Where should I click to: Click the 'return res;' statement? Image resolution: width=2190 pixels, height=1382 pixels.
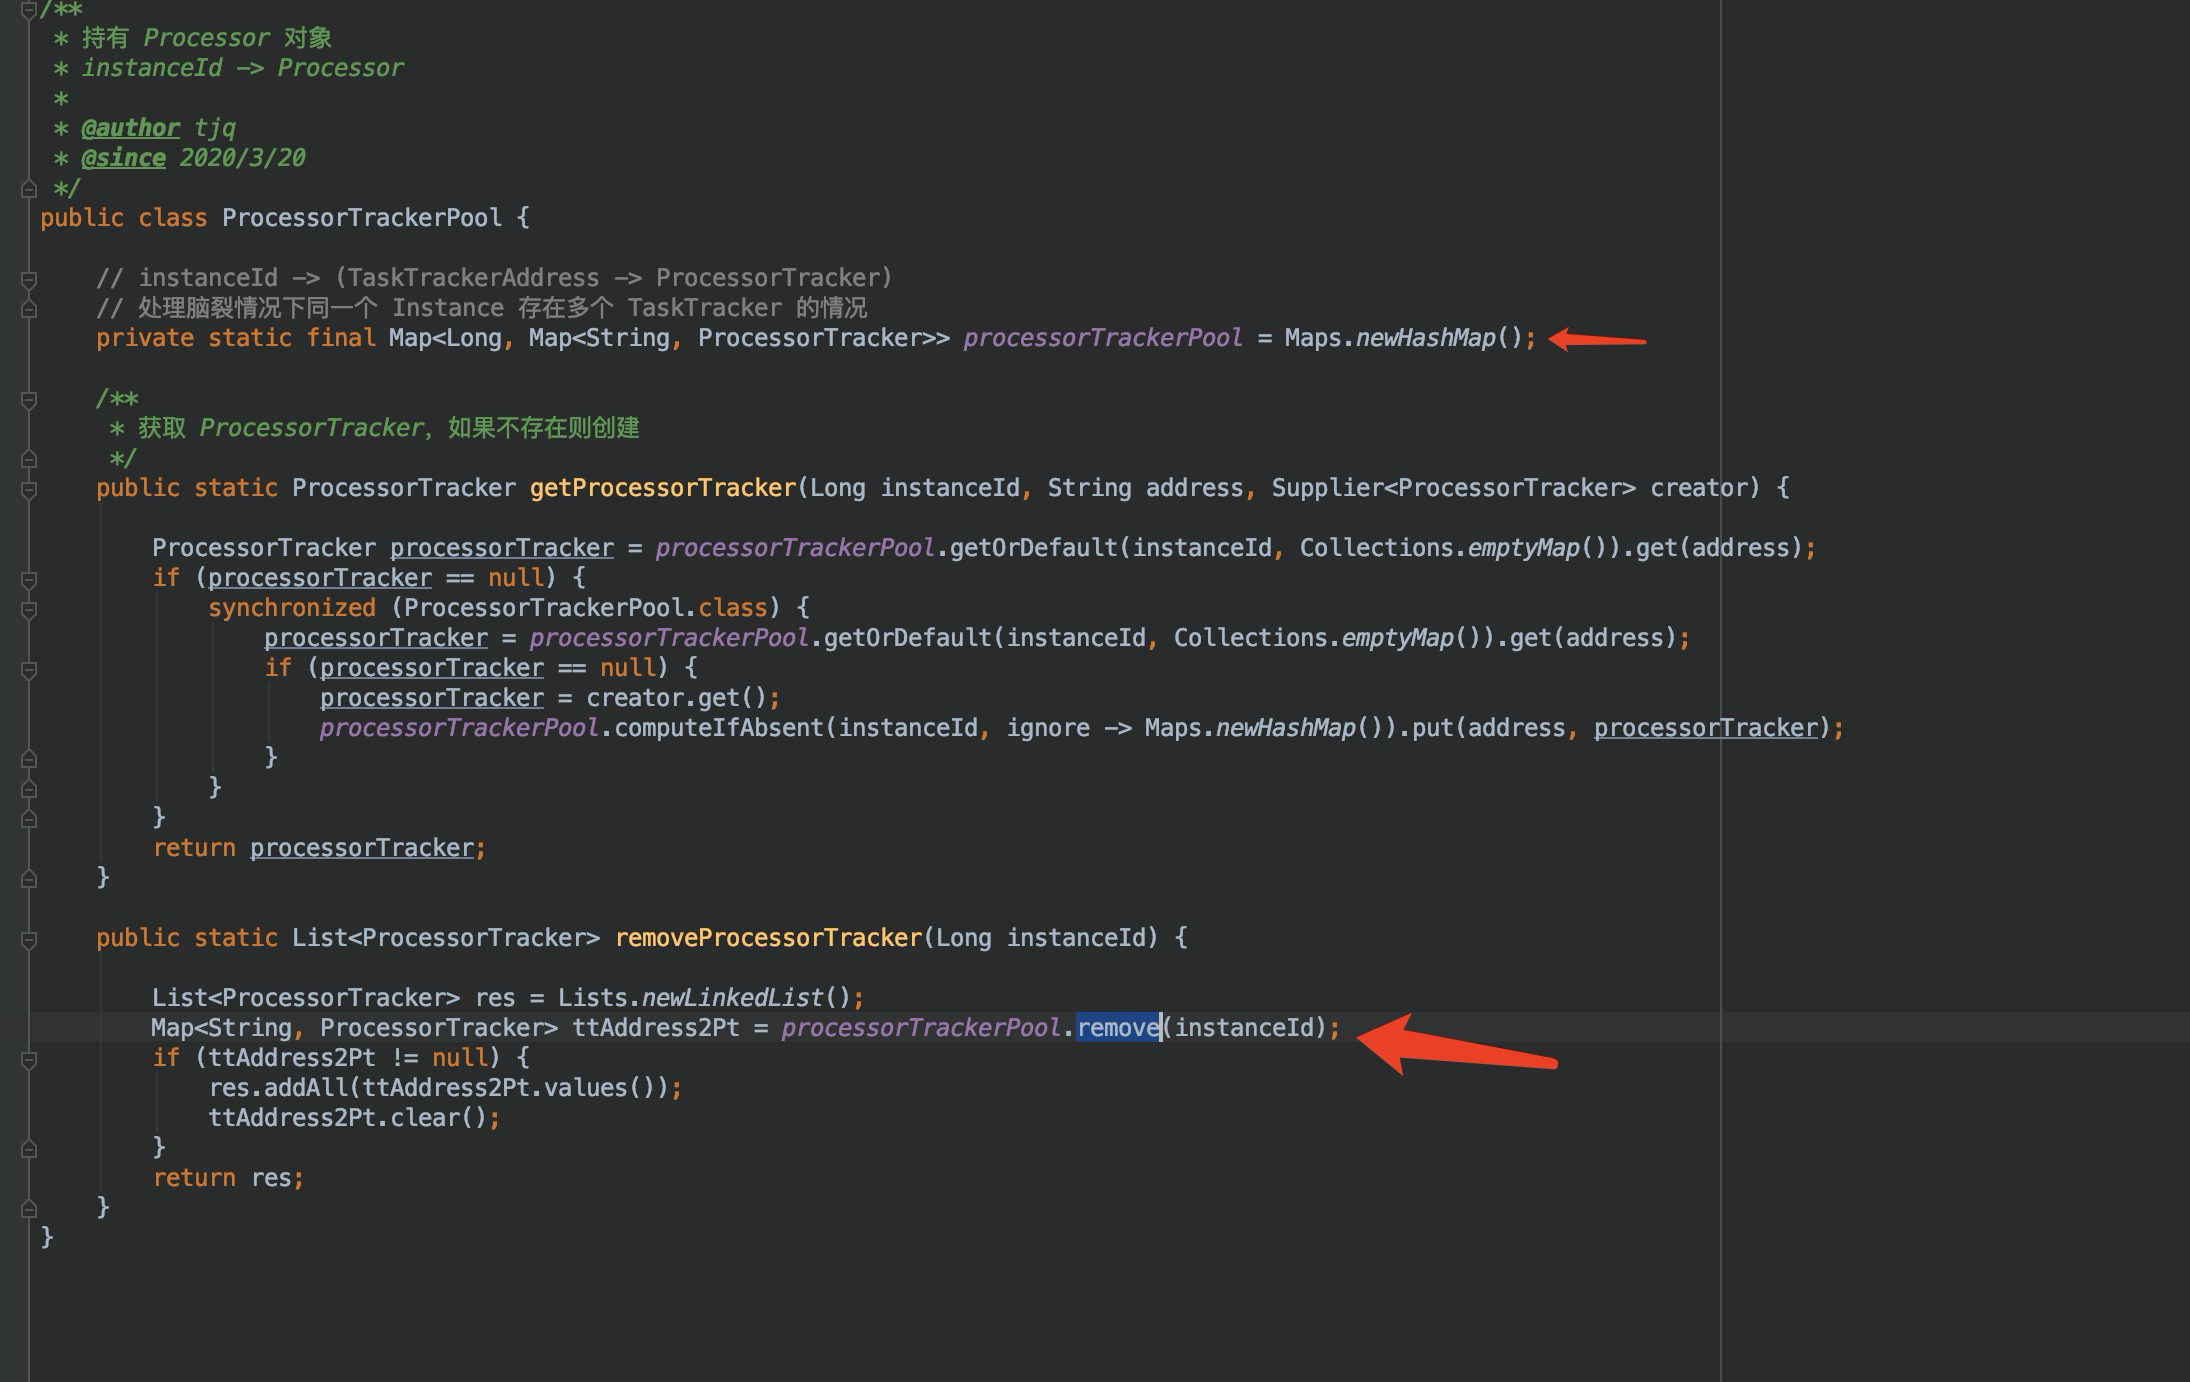point(228,1178)
